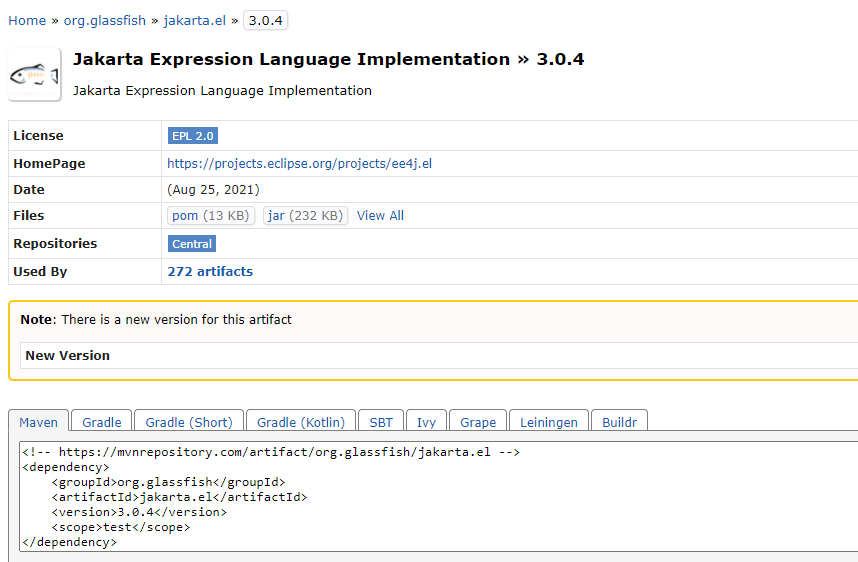Click the GlassFish fish logo icon
Image resolution: width=858 pixels, height=562 pixels.
pyautogui.click(x=35, y=75)
